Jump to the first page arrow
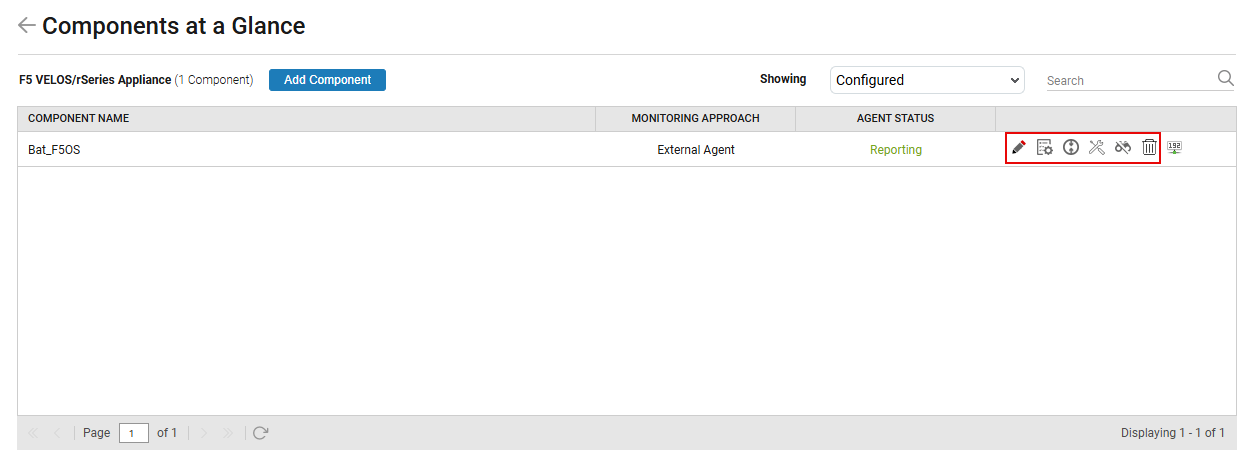Viewport: 1250px width, 463px height. point(33,433)
